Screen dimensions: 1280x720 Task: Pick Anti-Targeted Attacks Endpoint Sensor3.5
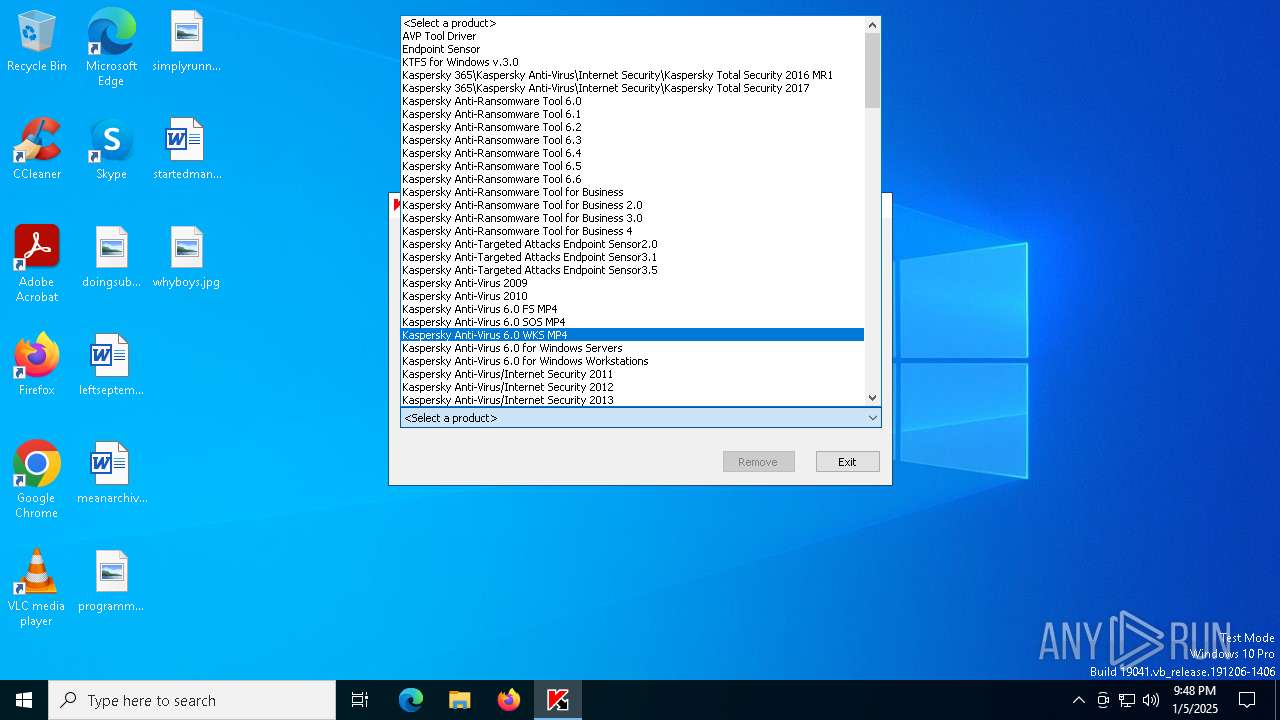(632, 270)
